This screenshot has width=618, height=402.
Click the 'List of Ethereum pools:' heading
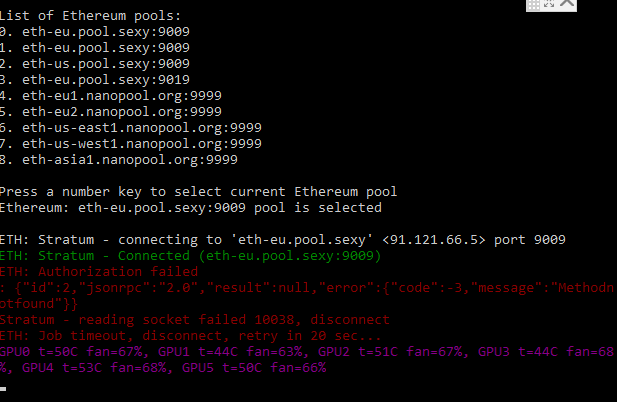(x=90, y=16)
